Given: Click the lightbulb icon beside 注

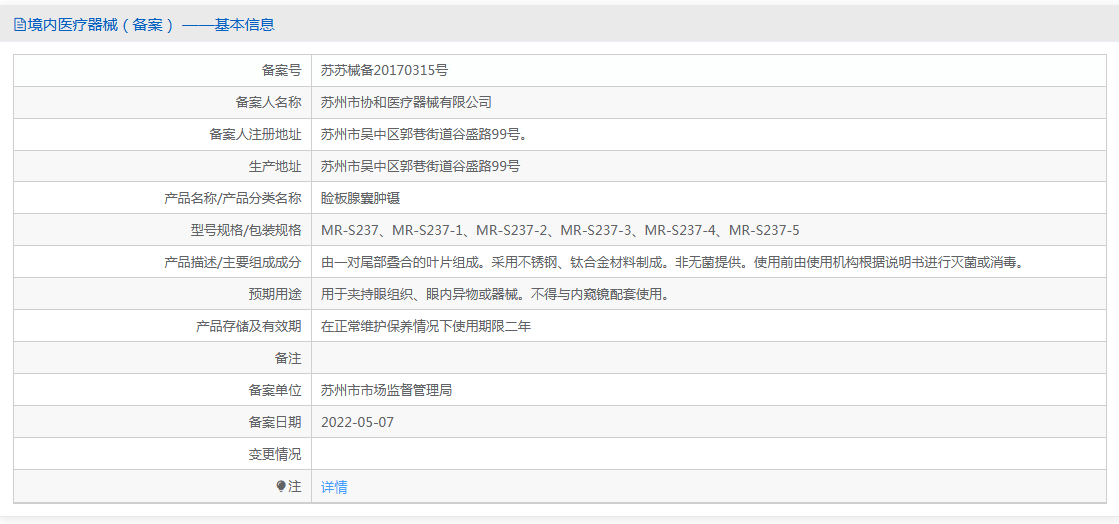Looking at the screenshot, I should pyautogui.click(x=280, y=487).
